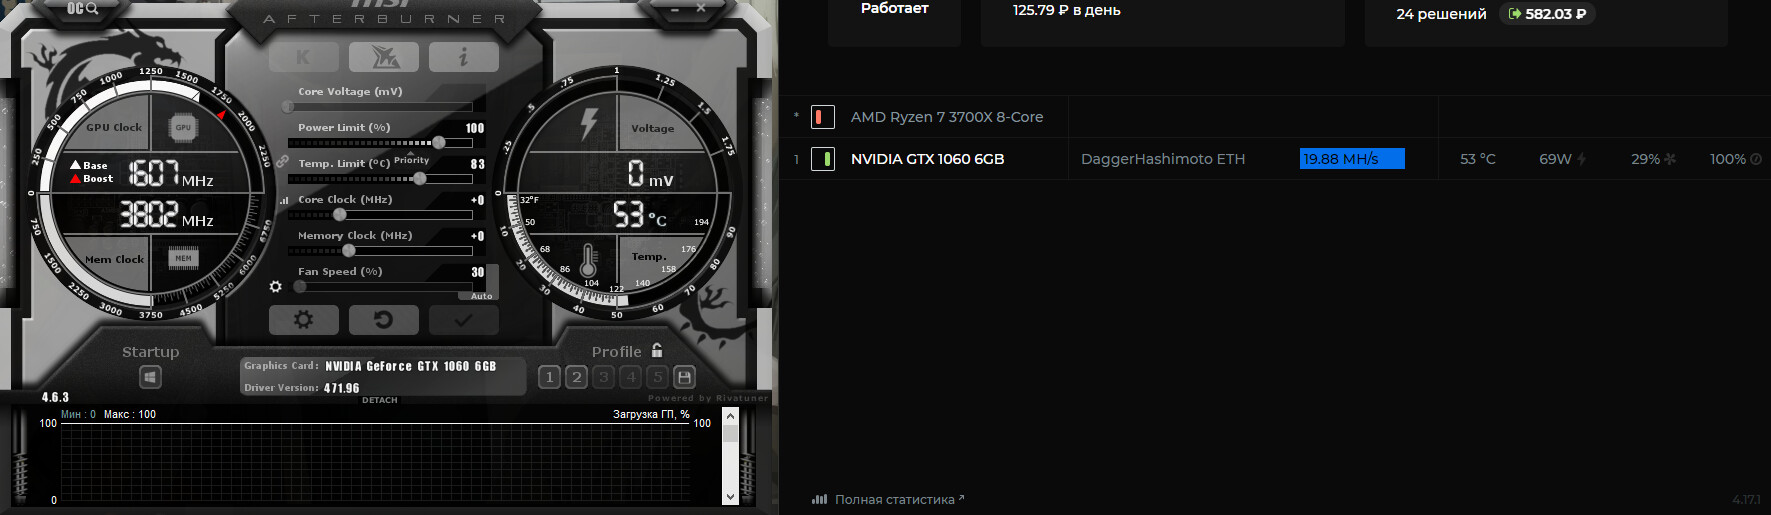Open OC Scanner in Afterburner
Image resolution: width=1771 pixels, height=515 pixels.
[83, 8]
